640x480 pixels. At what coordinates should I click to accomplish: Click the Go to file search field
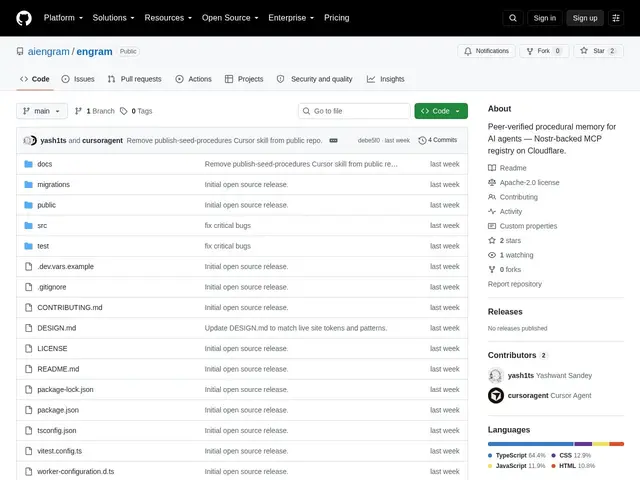click(x=354, y=111)
